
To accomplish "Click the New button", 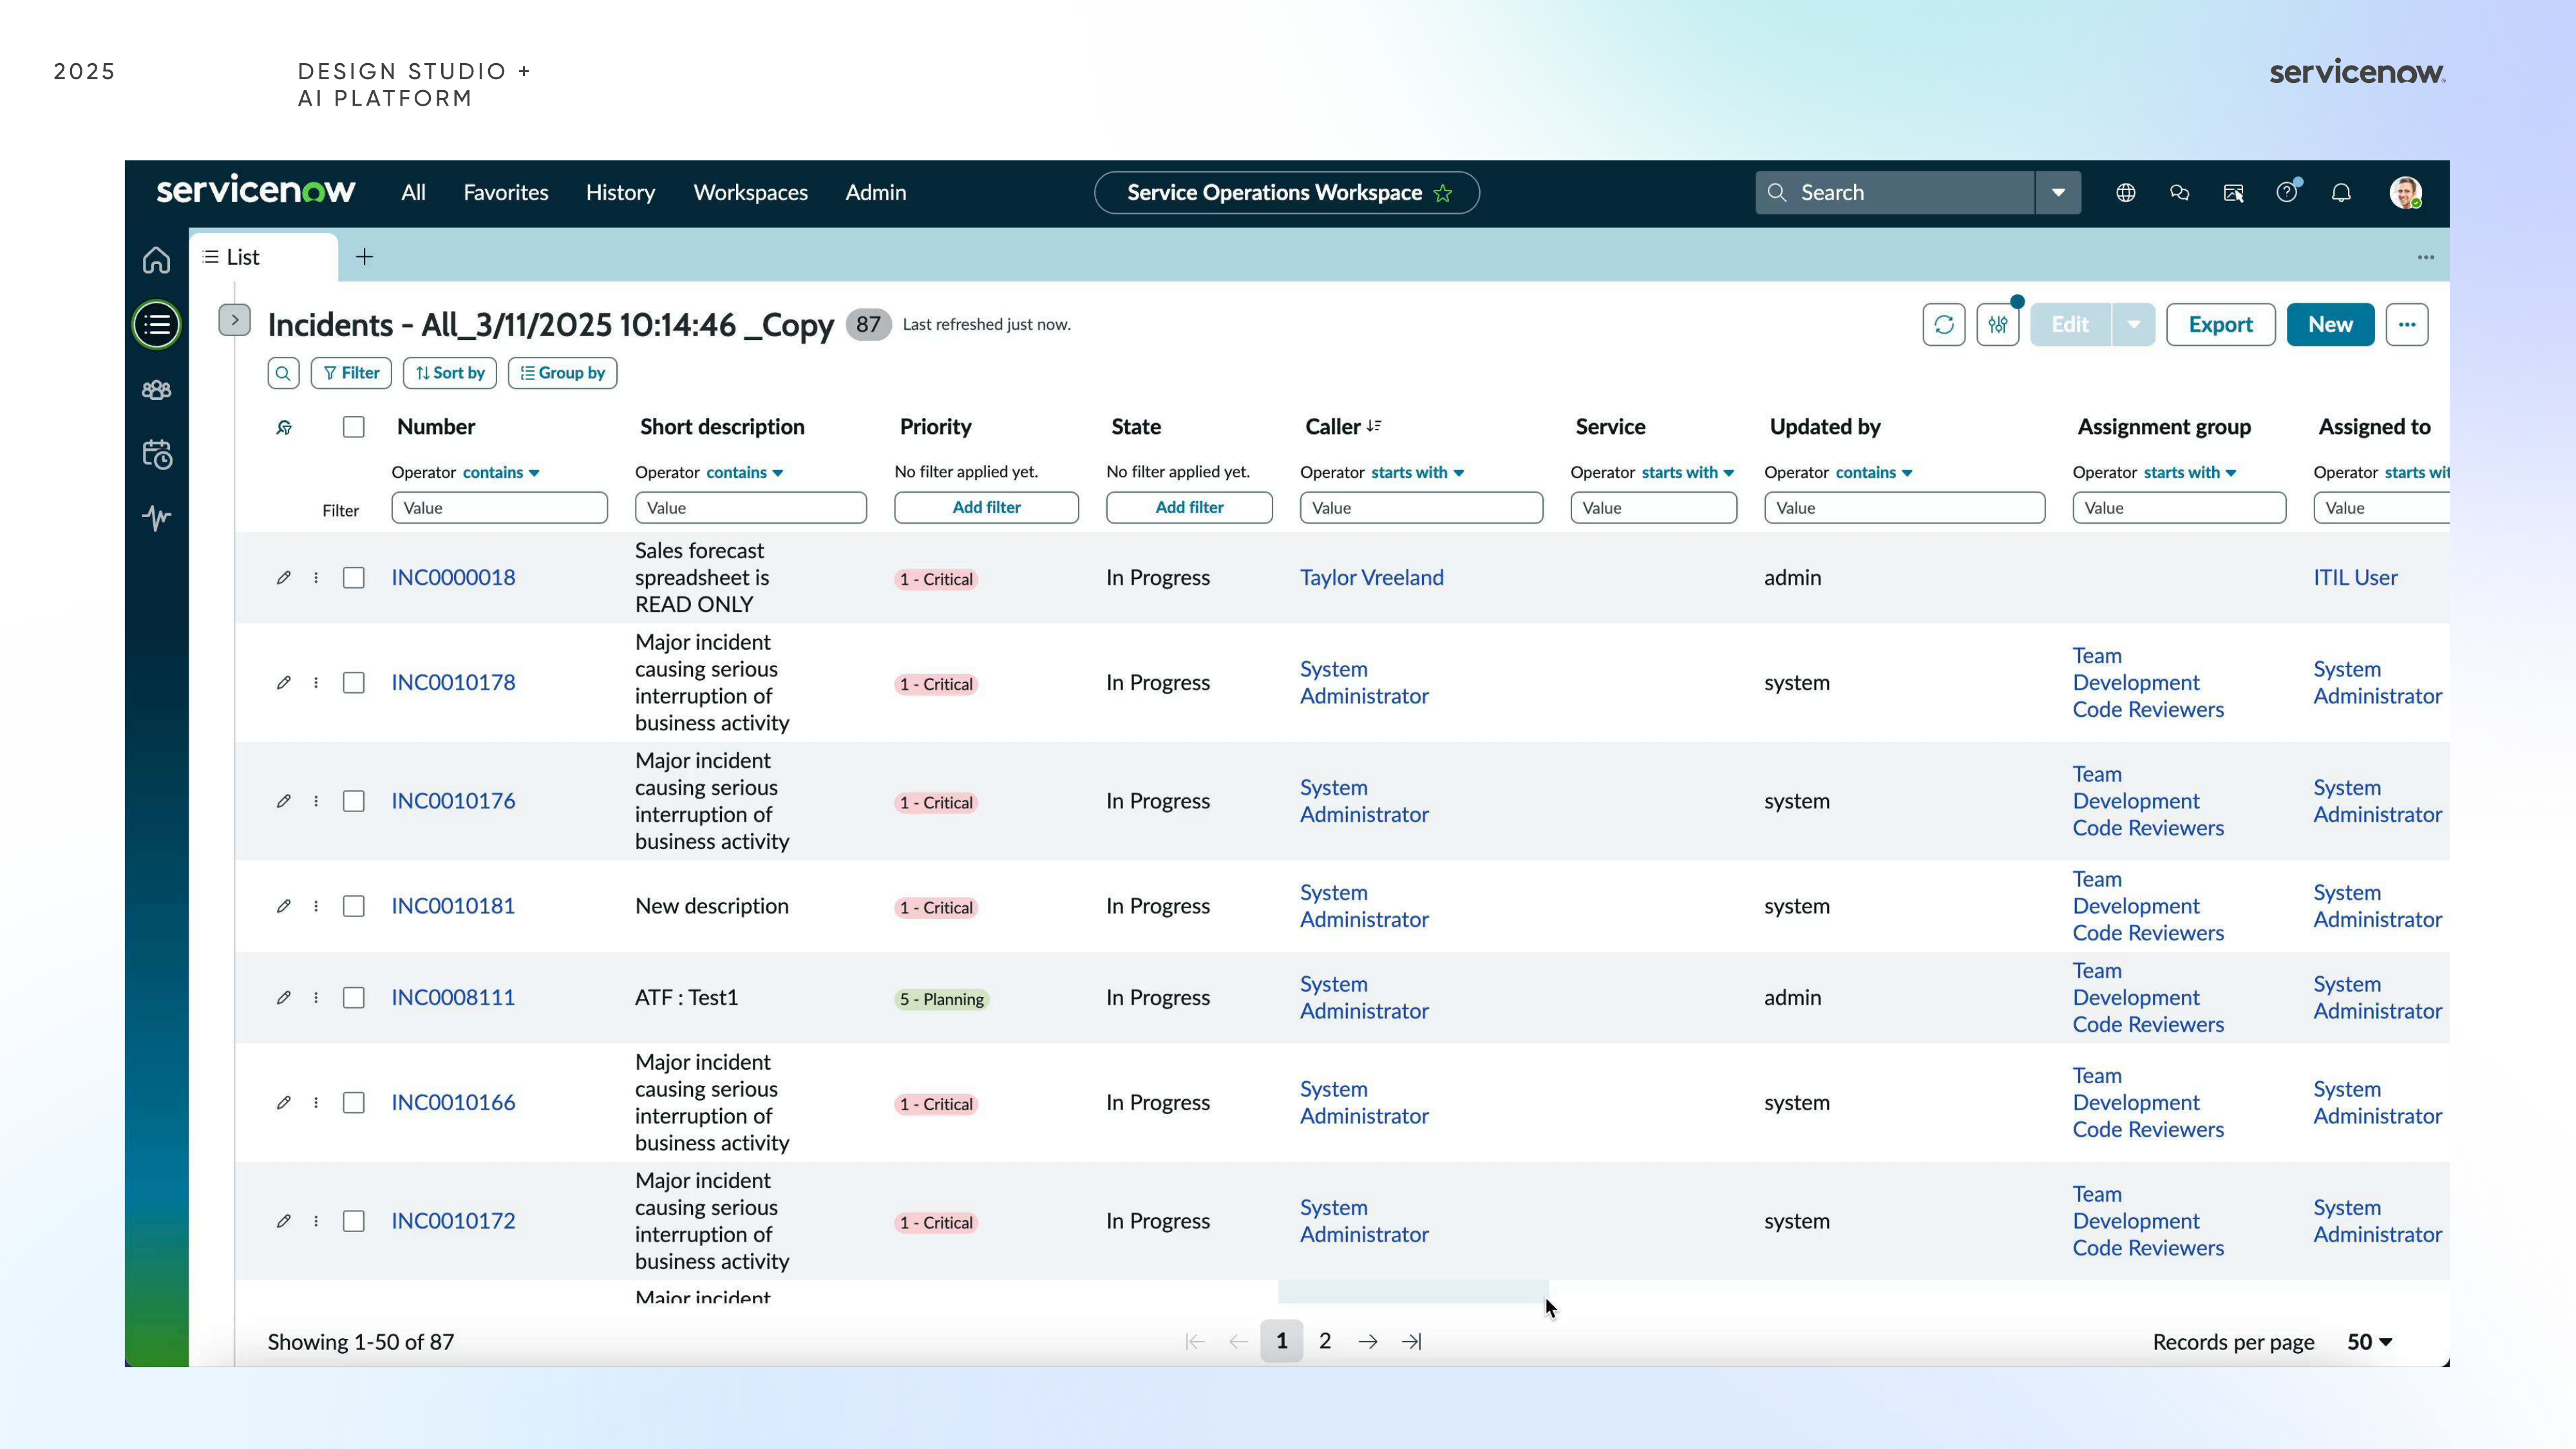I will click(x=2330, y=325).
